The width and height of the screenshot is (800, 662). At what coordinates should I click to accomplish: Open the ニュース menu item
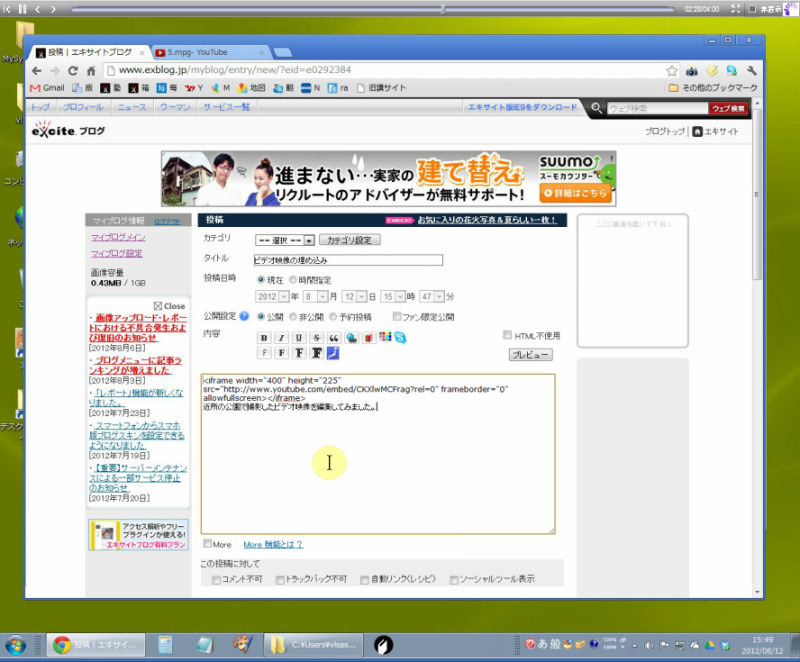[x=132, y=107]
